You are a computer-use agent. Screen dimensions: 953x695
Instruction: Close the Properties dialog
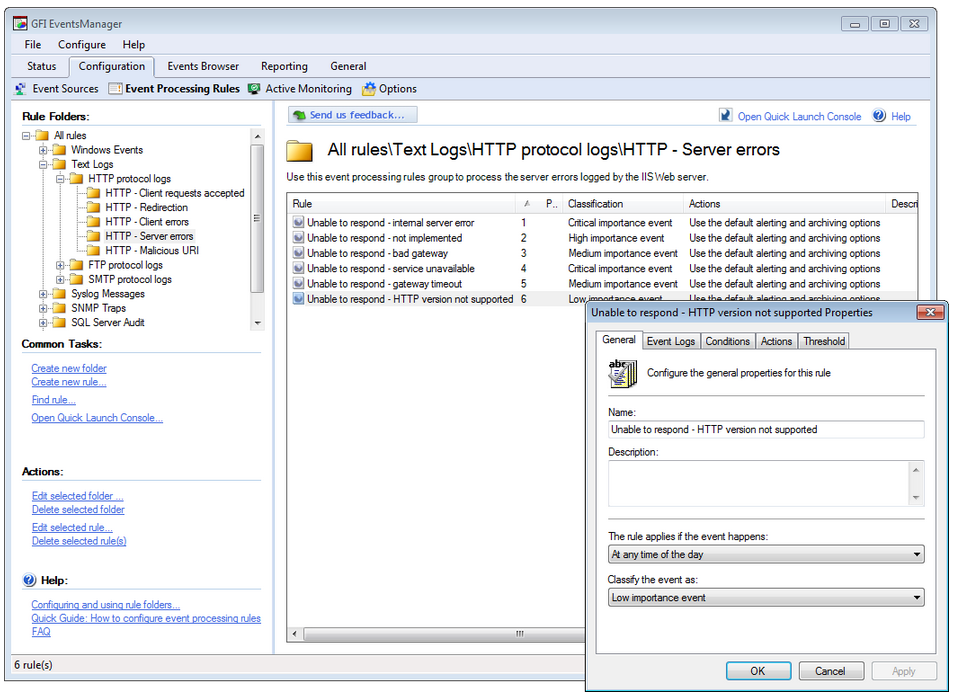pyautogui.click(x=930, y=312)
